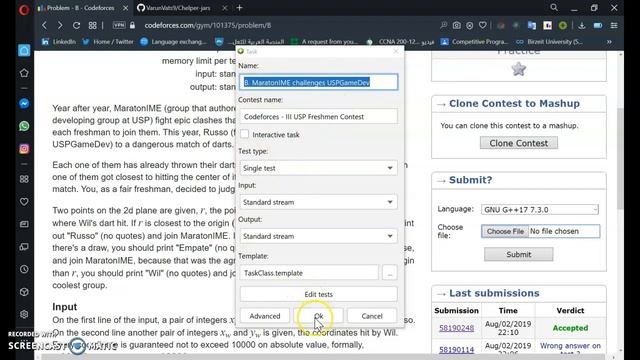
Task: Open submission 58190248 link
Action: 456,328
